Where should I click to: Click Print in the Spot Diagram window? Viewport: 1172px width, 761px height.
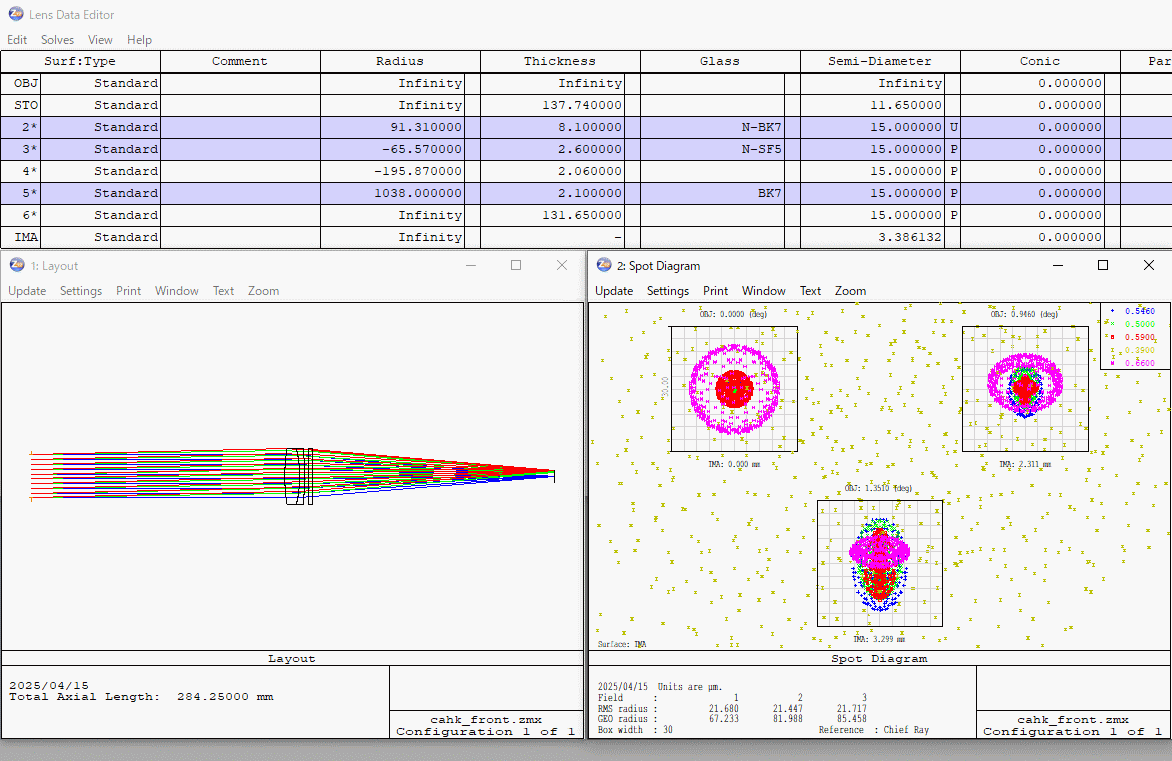tap(715, 291)
